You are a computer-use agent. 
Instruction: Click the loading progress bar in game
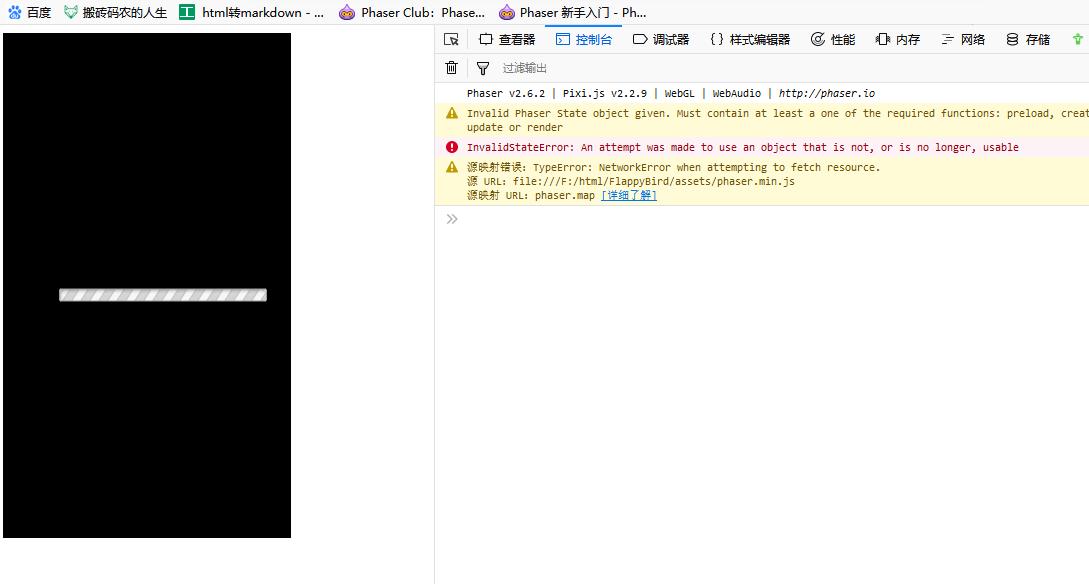pos(163,295)
